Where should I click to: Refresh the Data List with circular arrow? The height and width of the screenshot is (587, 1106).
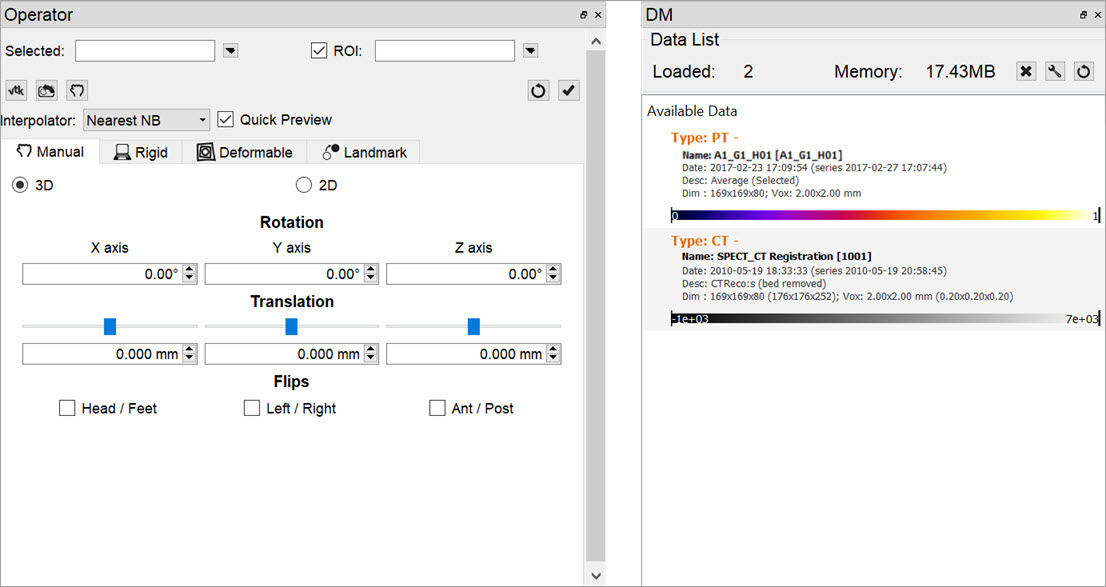coord(1083,71)
